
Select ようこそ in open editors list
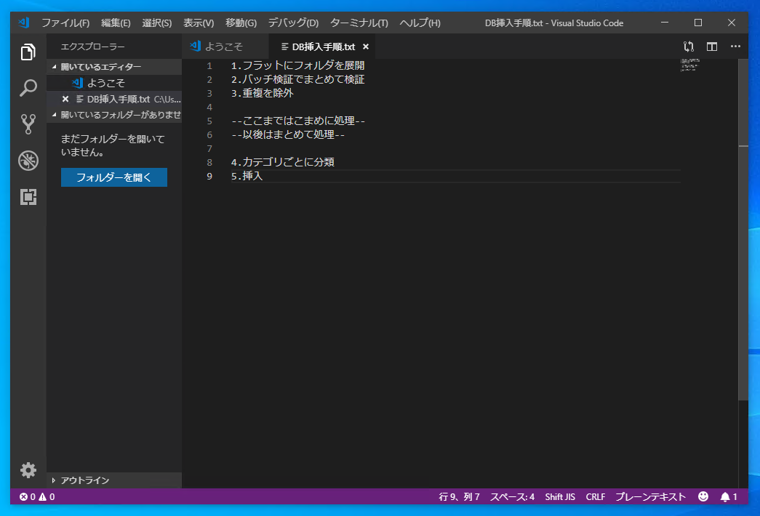(114, 83)
